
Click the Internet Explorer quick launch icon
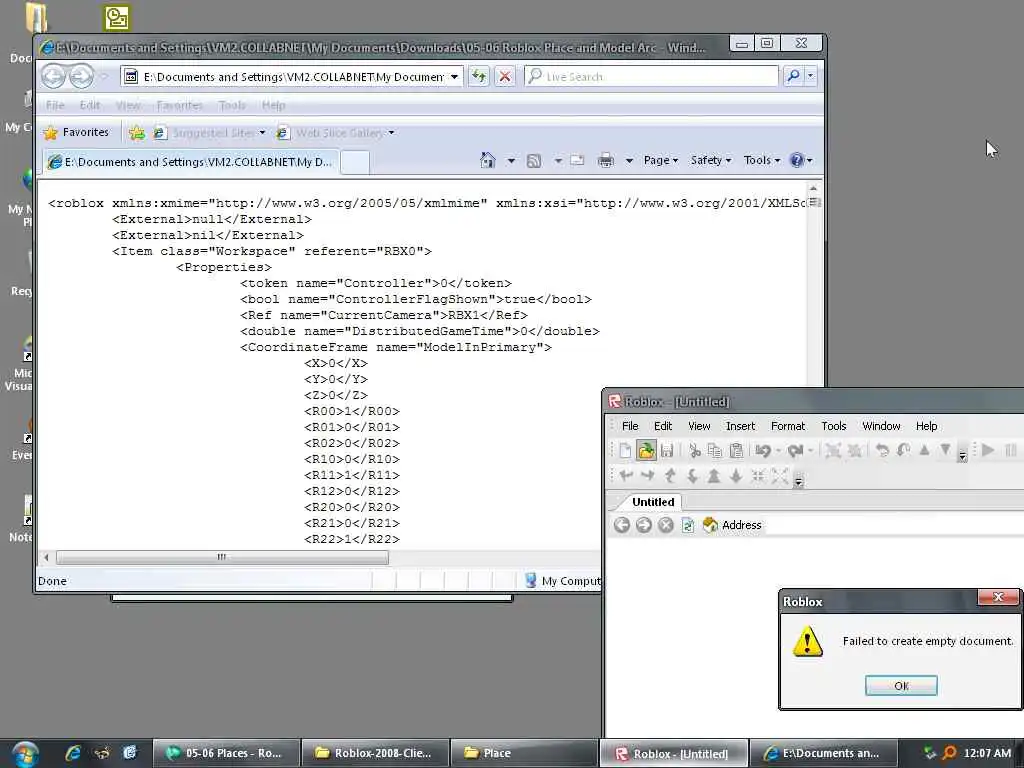click(x=73, y=753)
